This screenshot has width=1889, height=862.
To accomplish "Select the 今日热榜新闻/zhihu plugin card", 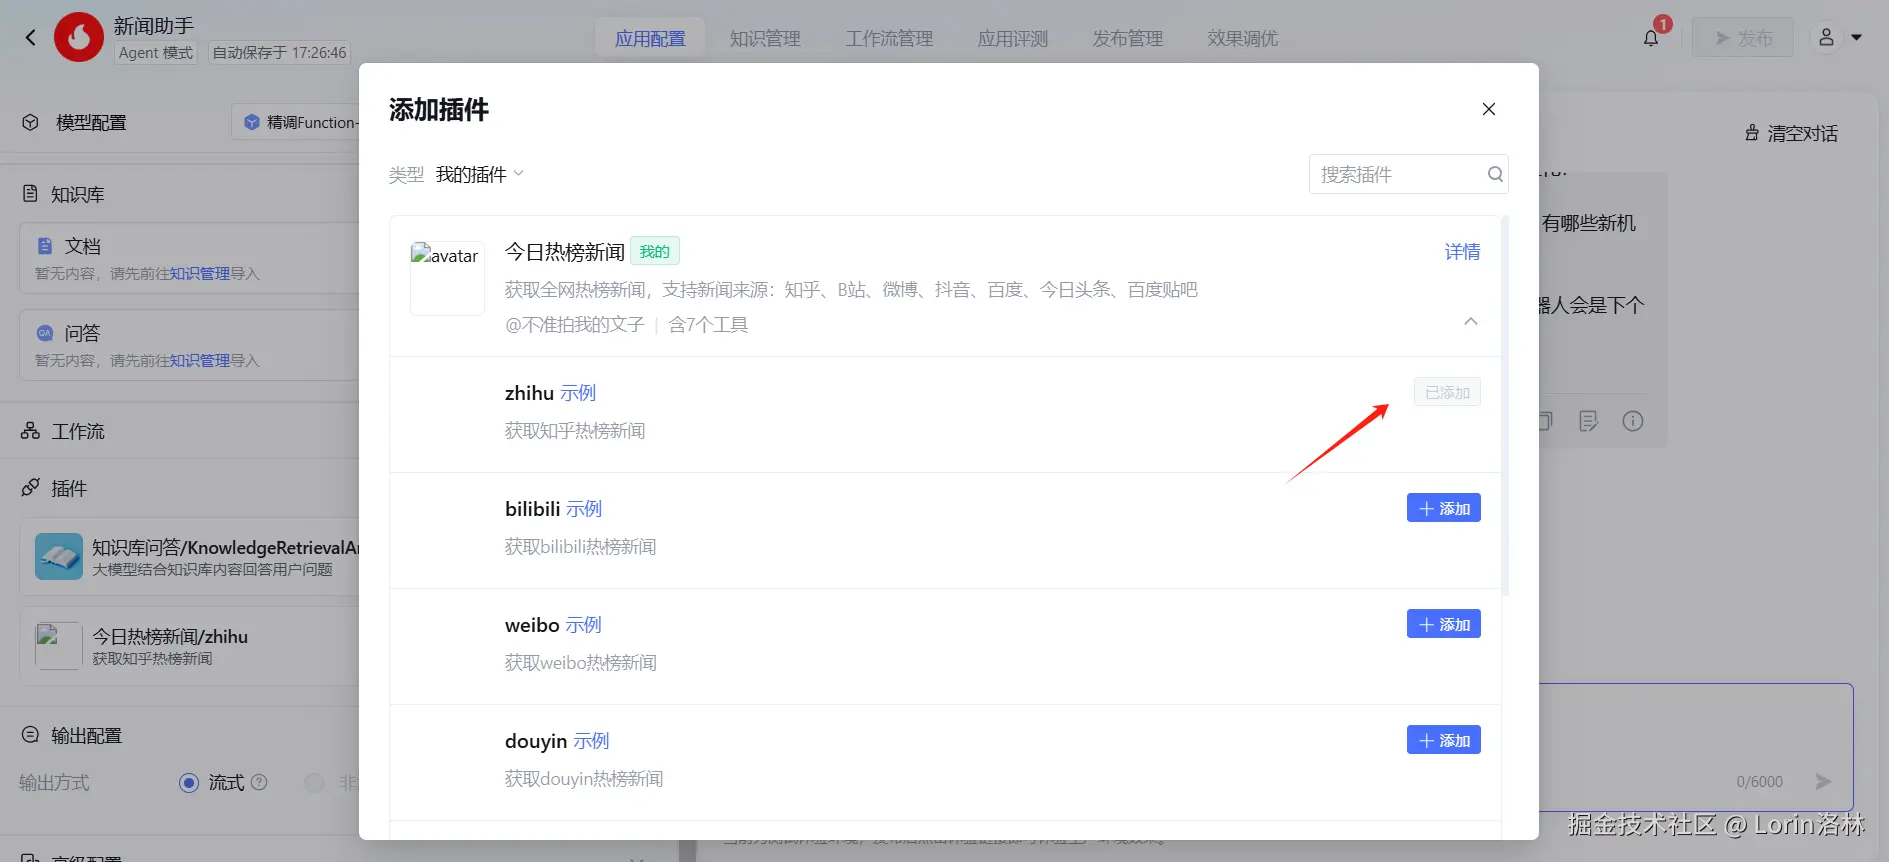I will tap(190, 646).
